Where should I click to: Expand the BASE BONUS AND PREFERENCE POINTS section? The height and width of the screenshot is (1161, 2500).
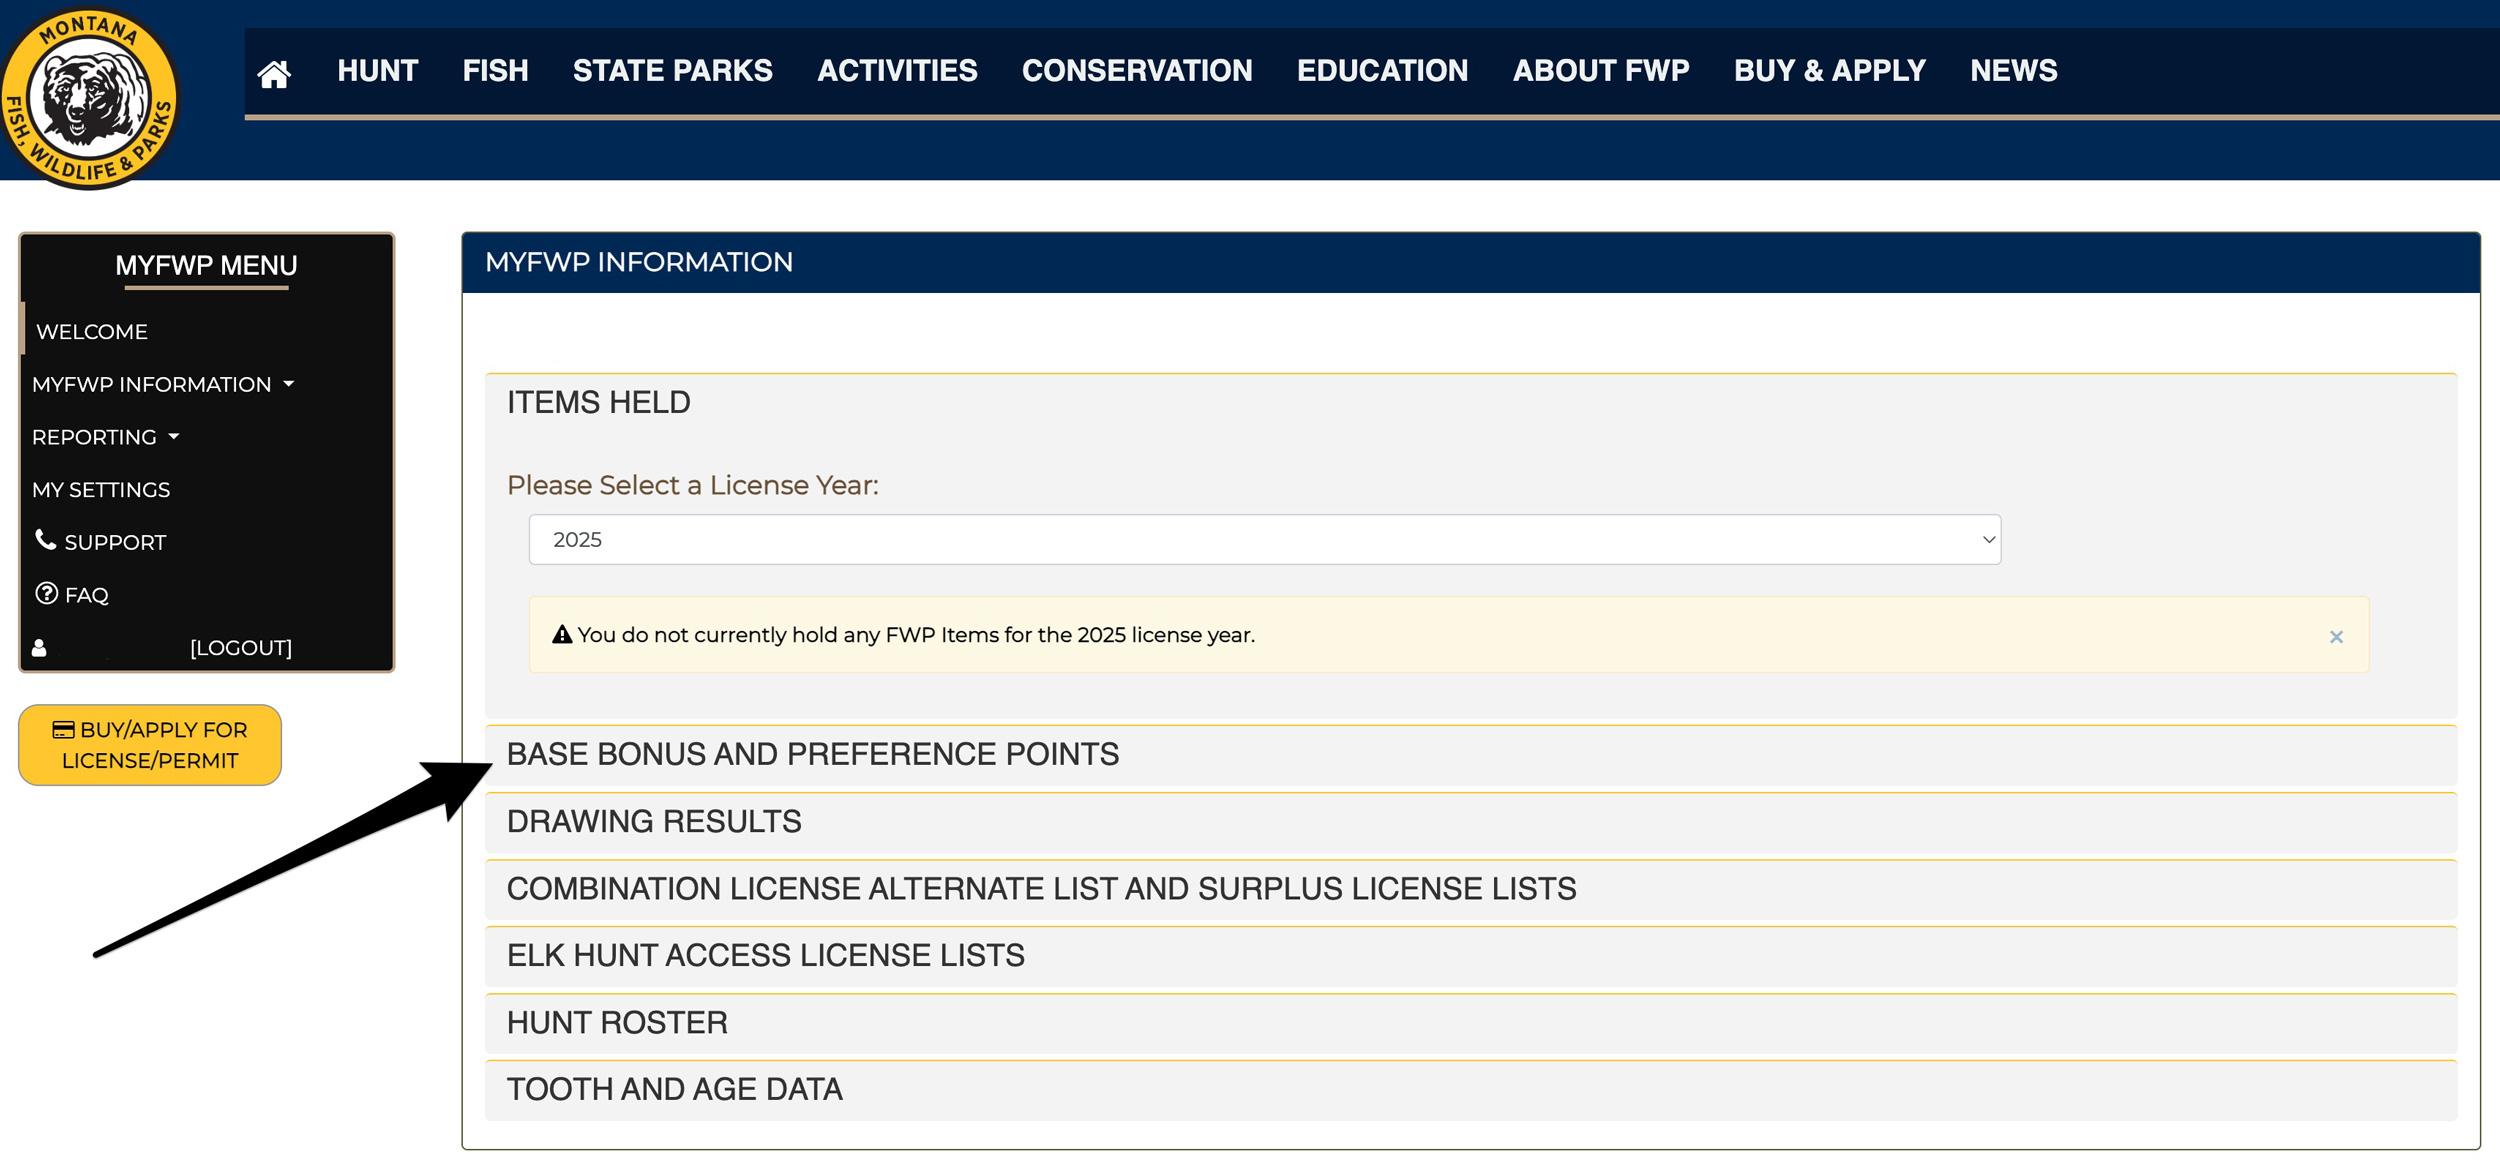(x=812, y=754)
